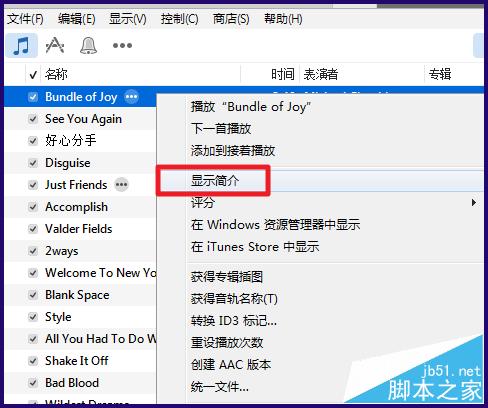Uncheck the Disguise checkbox
The height and width of the screenshot is (408, 488).
coord(33,163)
